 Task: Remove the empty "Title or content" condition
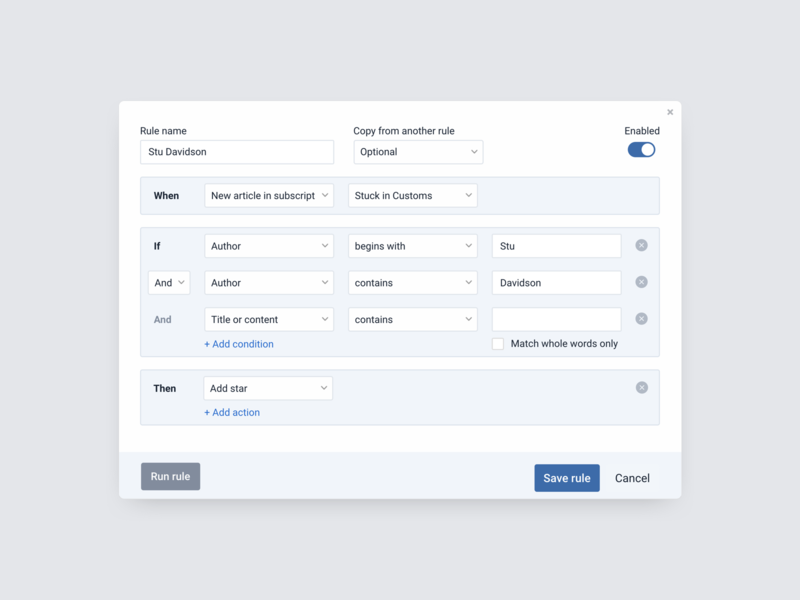[641, 319]
